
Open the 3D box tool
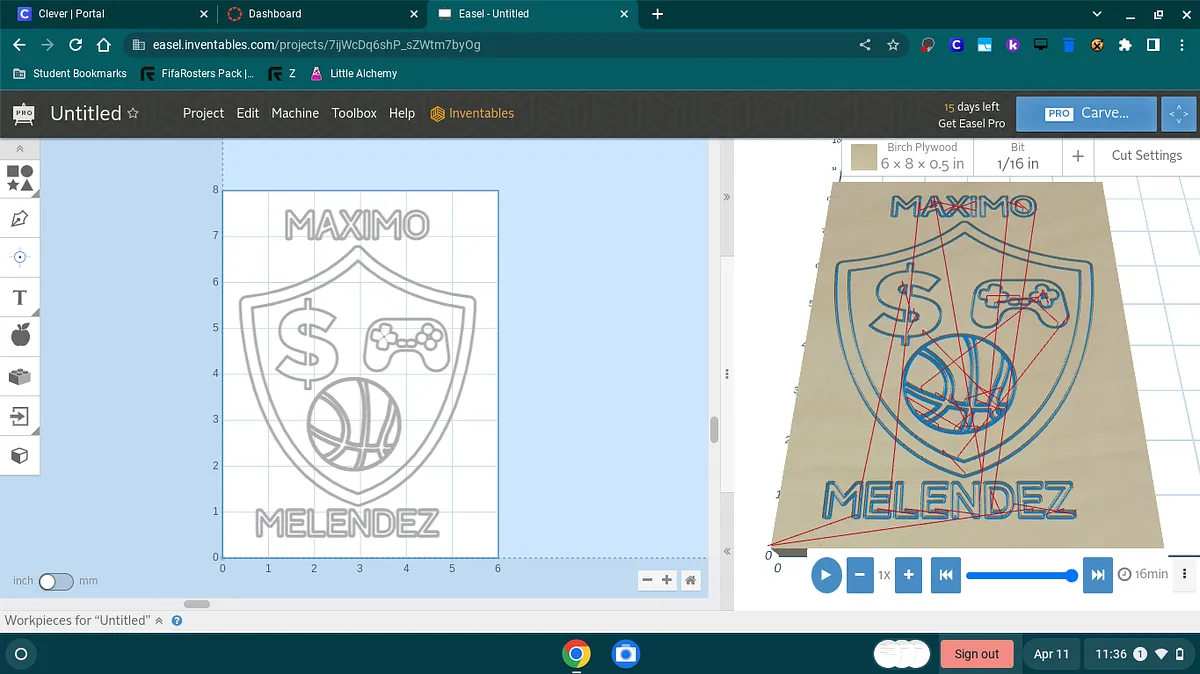(20, 456)
